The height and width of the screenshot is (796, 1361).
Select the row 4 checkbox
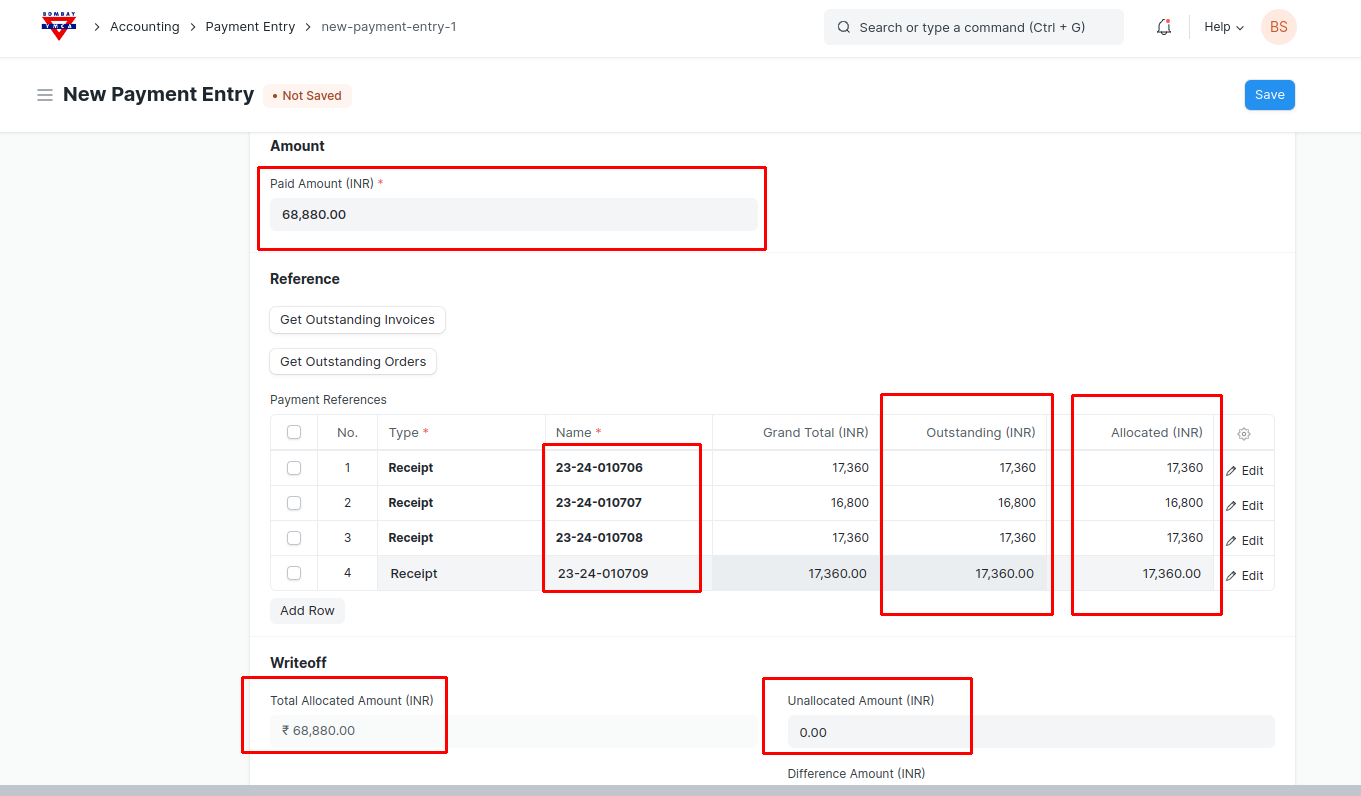[294, 573]
